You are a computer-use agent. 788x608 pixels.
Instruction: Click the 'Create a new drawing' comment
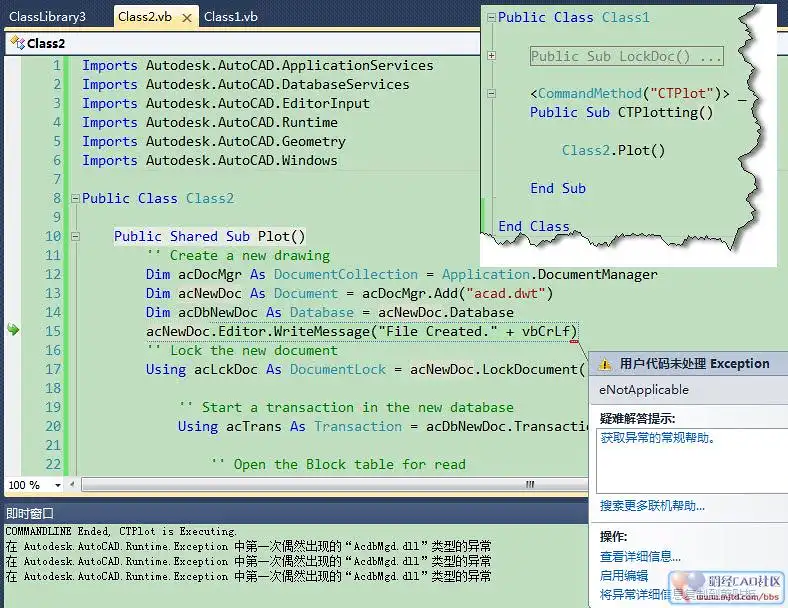point(238,255)
